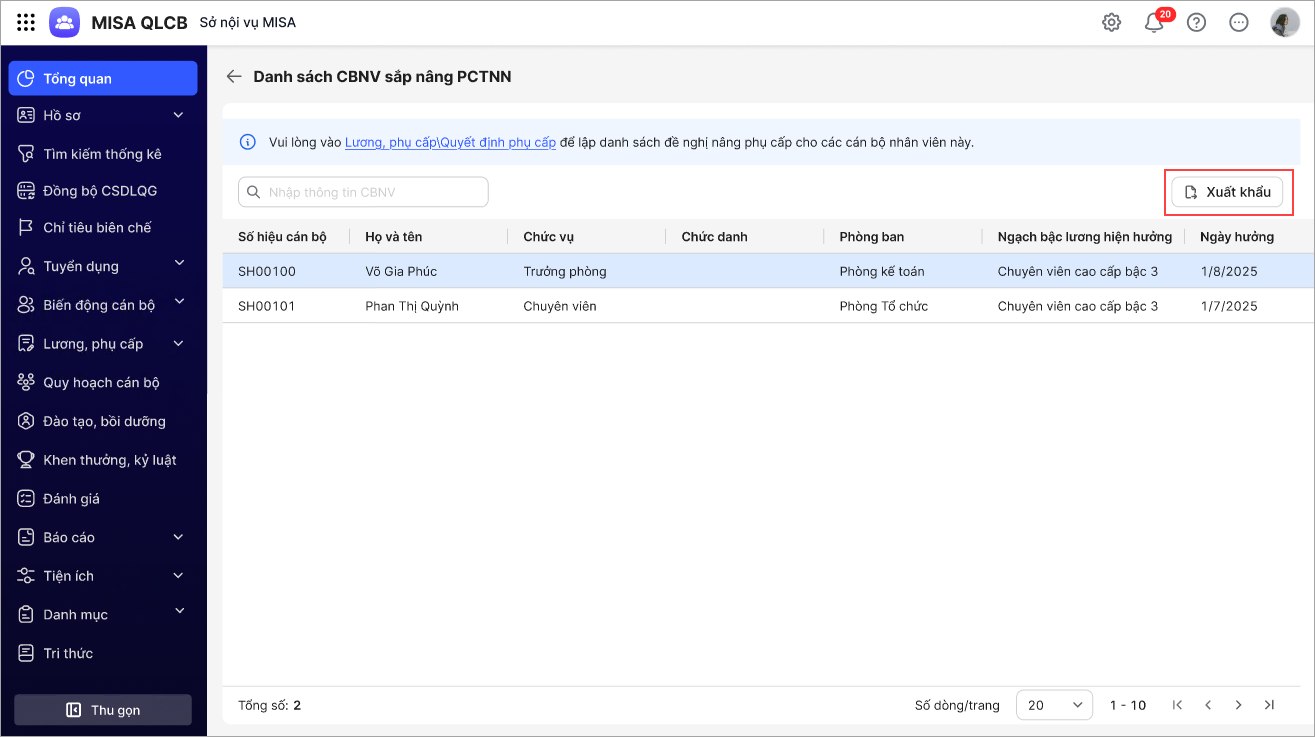The image size is (1315, 737).
Task: Follow the Lương, phụ cấp\Quyết định phụ cấp link
Action: tap(450, 142)
